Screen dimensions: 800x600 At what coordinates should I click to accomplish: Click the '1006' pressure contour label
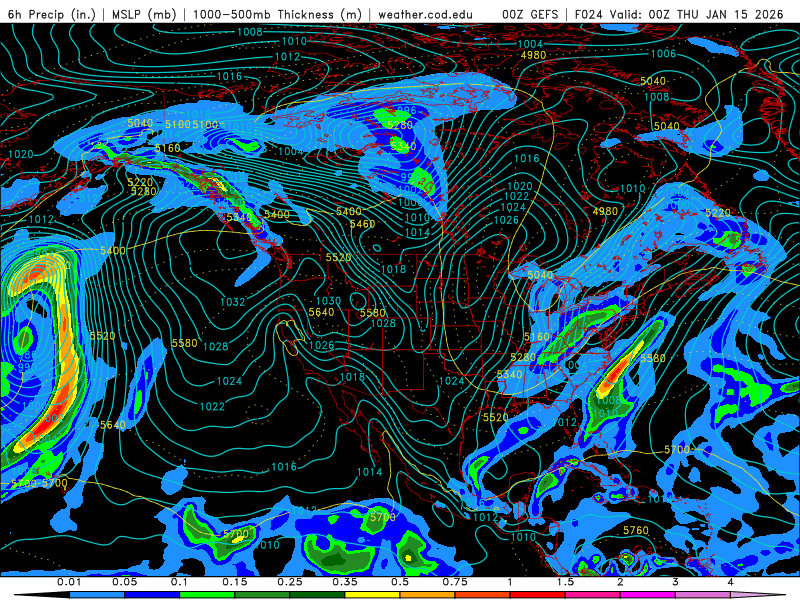(663, 54)
